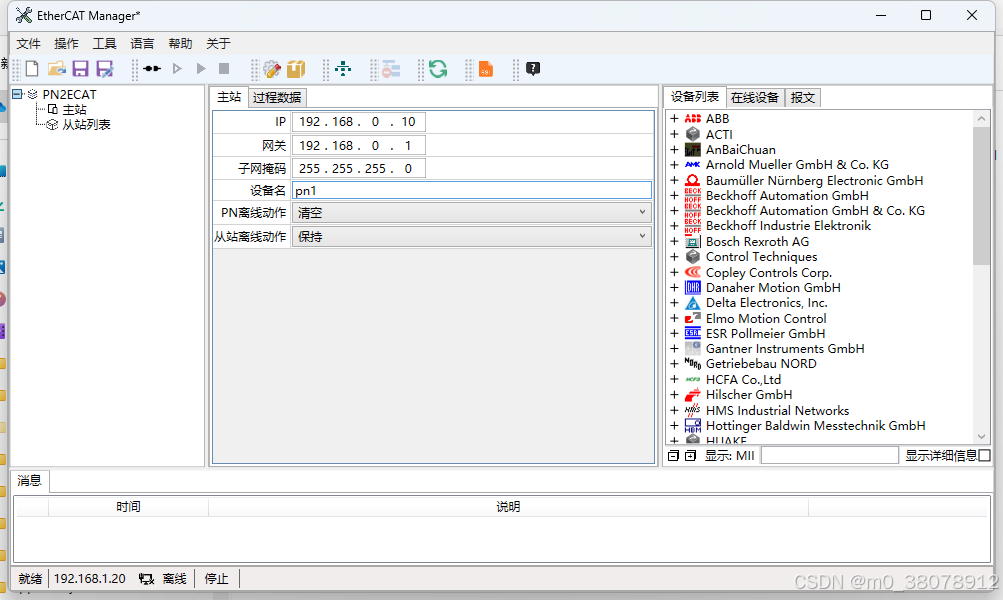This screenshot has width=1003, height=600.
Task: Expand the Danaher Motion GmbH node
Action: pos(674,287)
